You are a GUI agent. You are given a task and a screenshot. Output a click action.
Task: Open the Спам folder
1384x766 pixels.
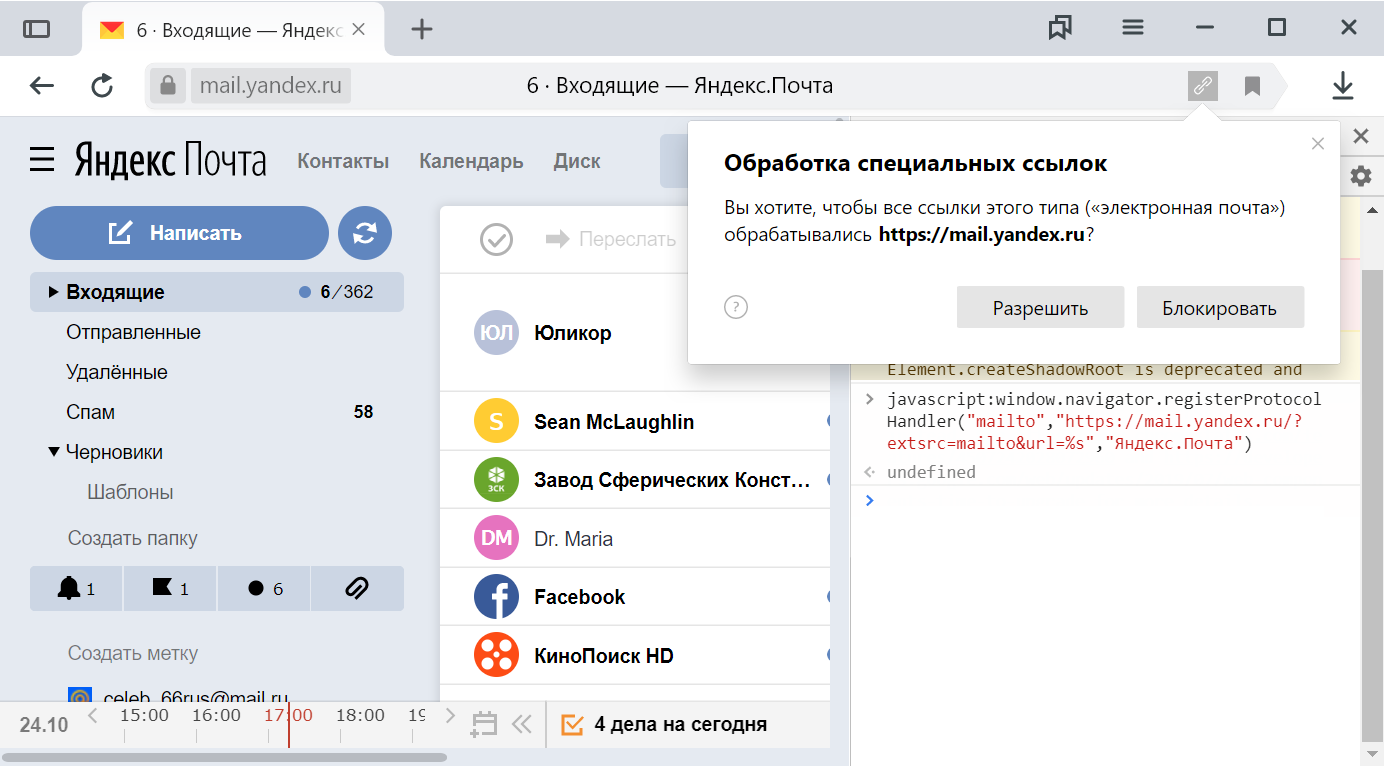click(90, 412)
